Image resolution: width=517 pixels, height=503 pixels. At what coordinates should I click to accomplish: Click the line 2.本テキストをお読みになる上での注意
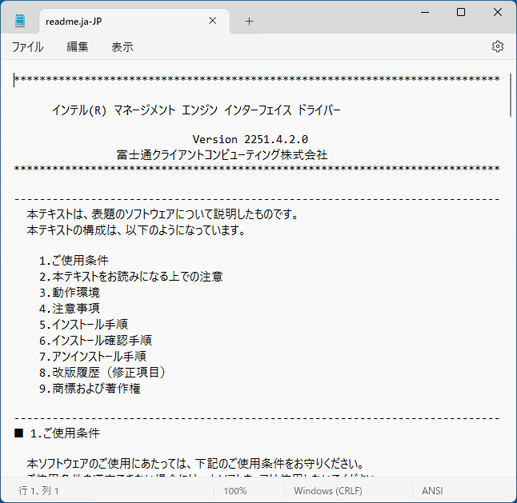131,276
